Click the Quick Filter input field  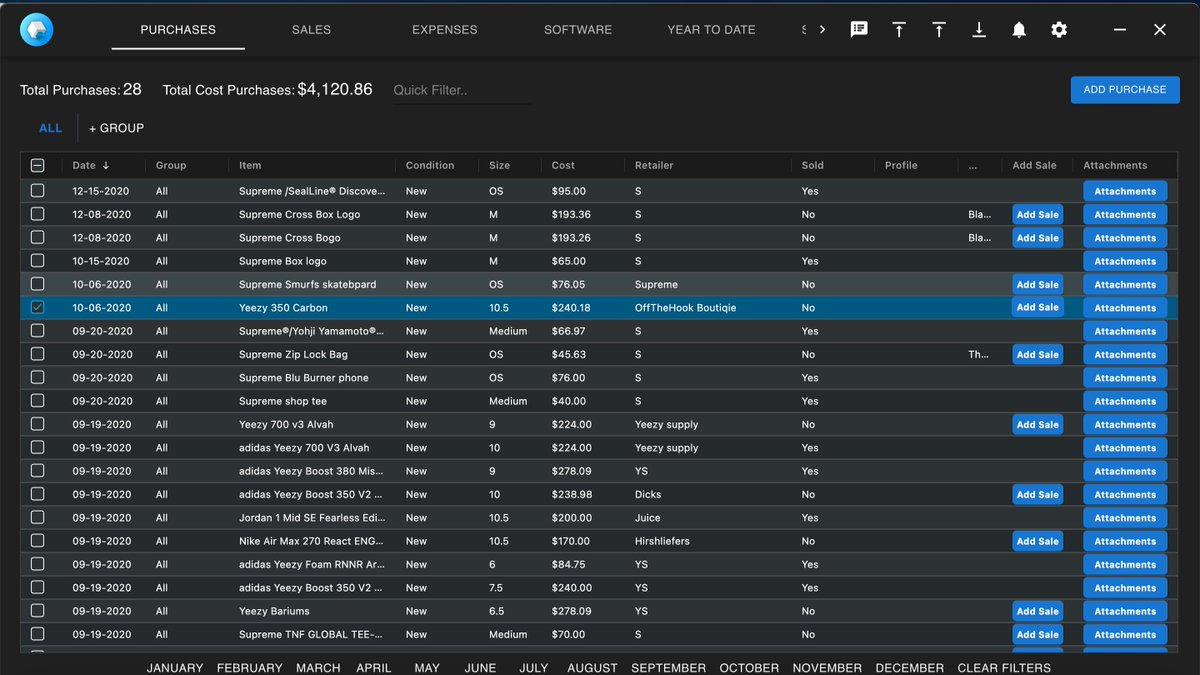461,90
